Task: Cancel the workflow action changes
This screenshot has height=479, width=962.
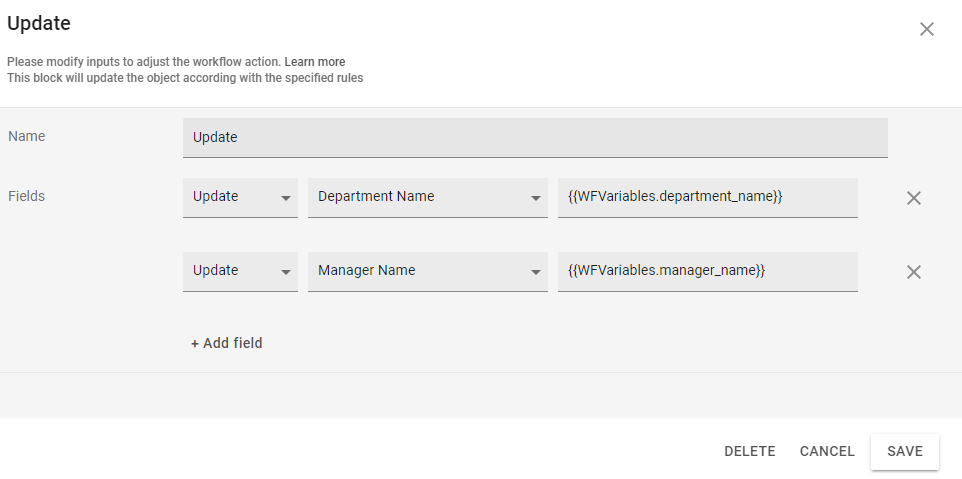Action: tap(827, 451)
